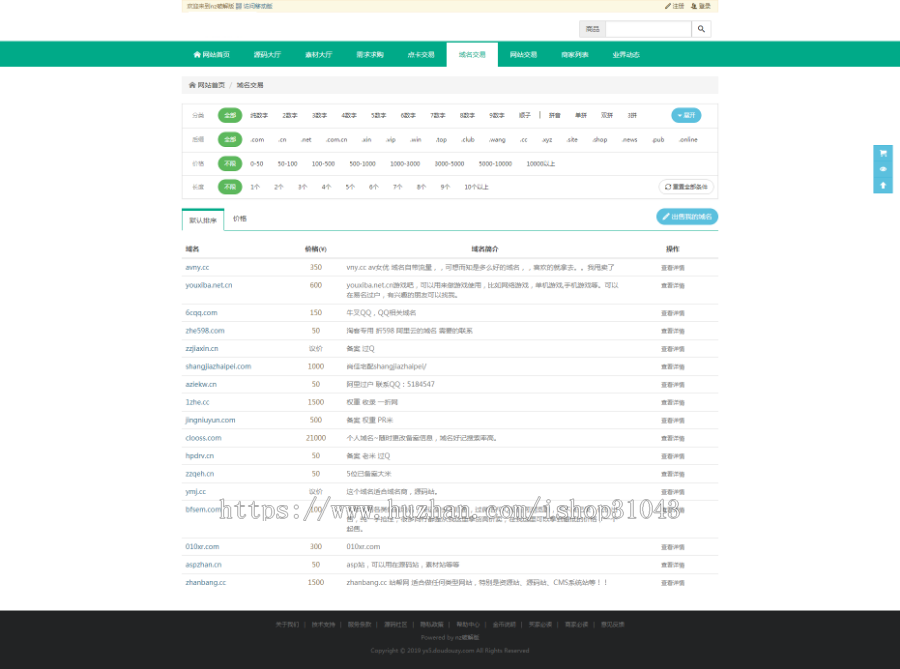900x669 pixels.
Task: Open the 业界动态 nav item
Action: [626, 55]
